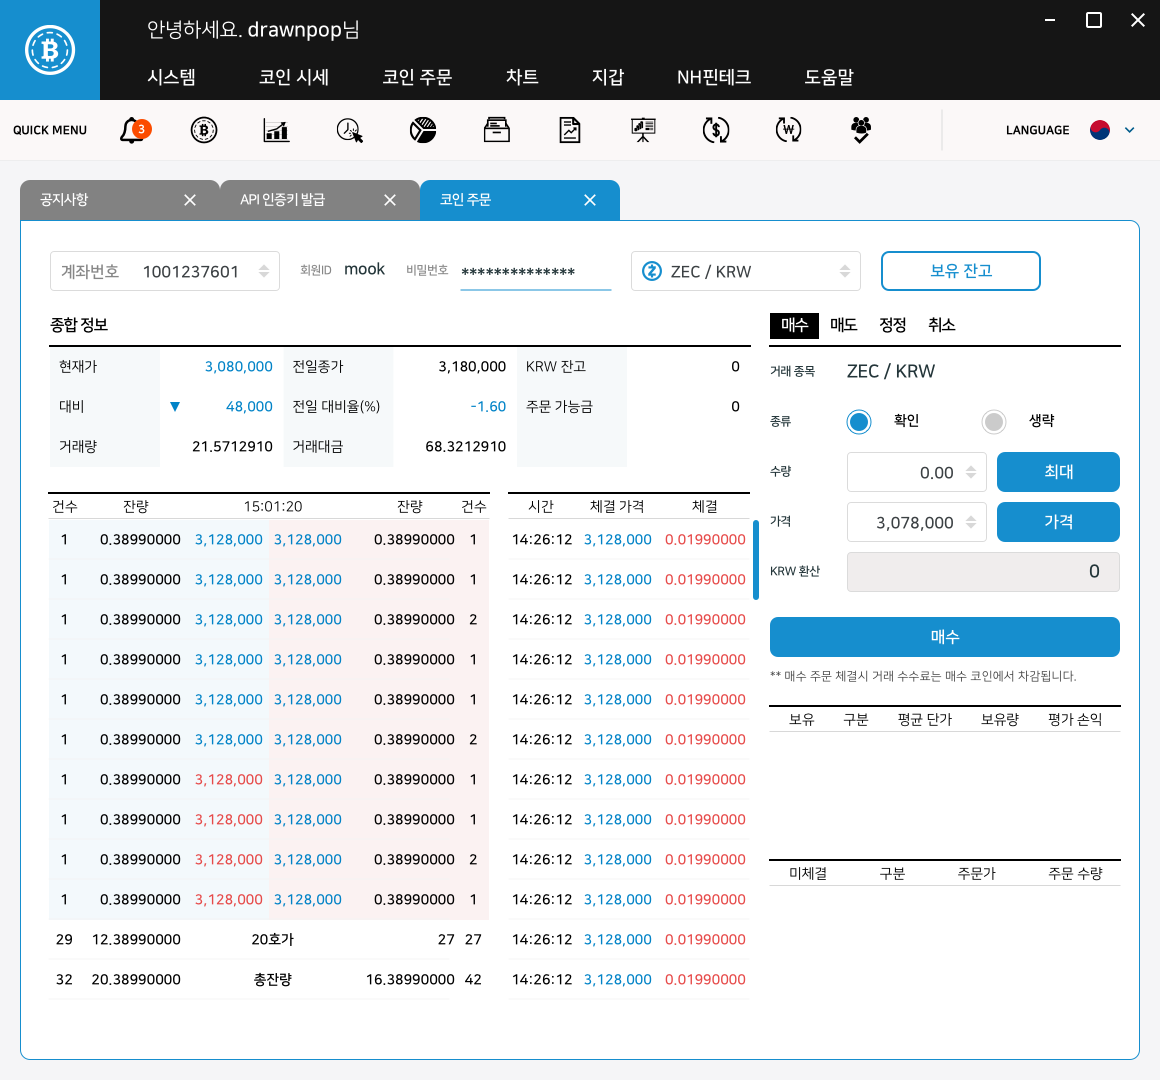Click the pie chart quick menu icon
The height and width of the screenshot is (1080, 1160).
click(x=423, y=130)
